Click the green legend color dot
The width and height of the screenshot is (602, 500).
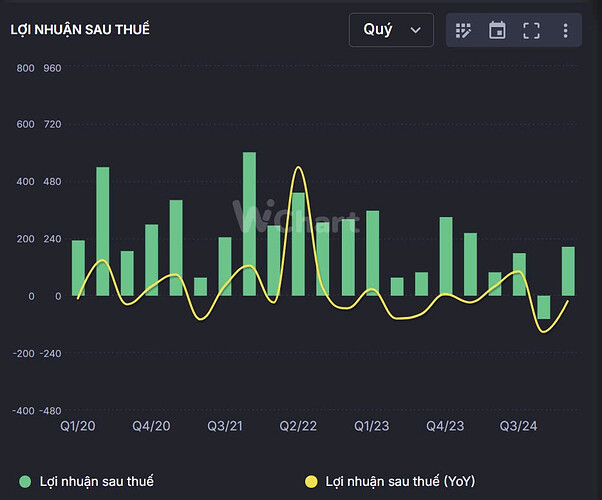(x=25, y=481)
